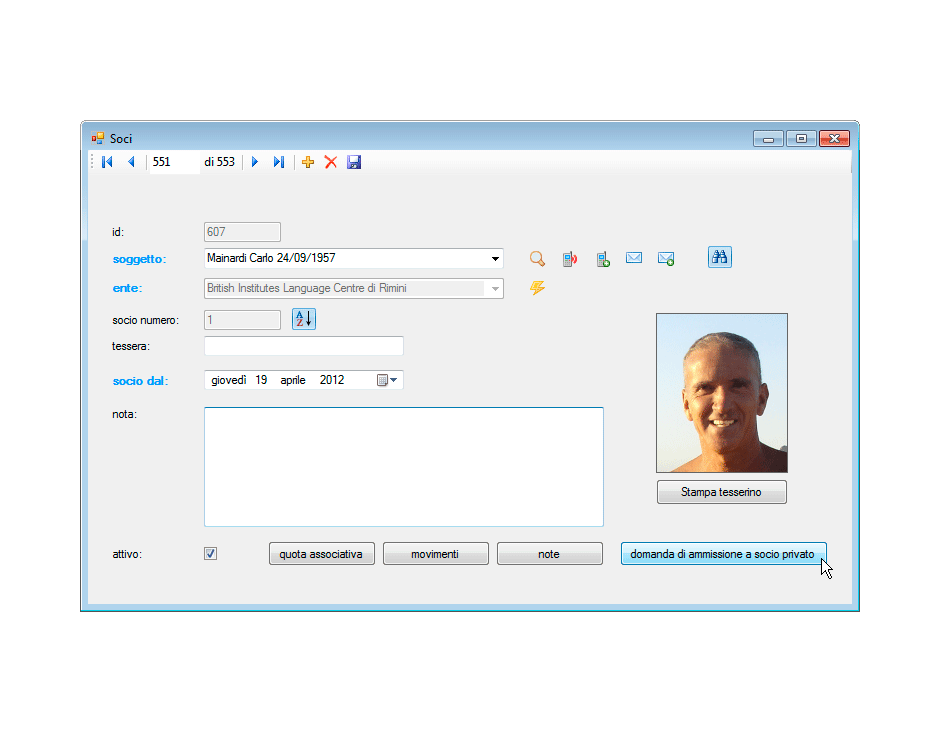This screenshot has height=732, width=940.
Task: Click the 'ente:' label
Action: click(x=127, y=288)
